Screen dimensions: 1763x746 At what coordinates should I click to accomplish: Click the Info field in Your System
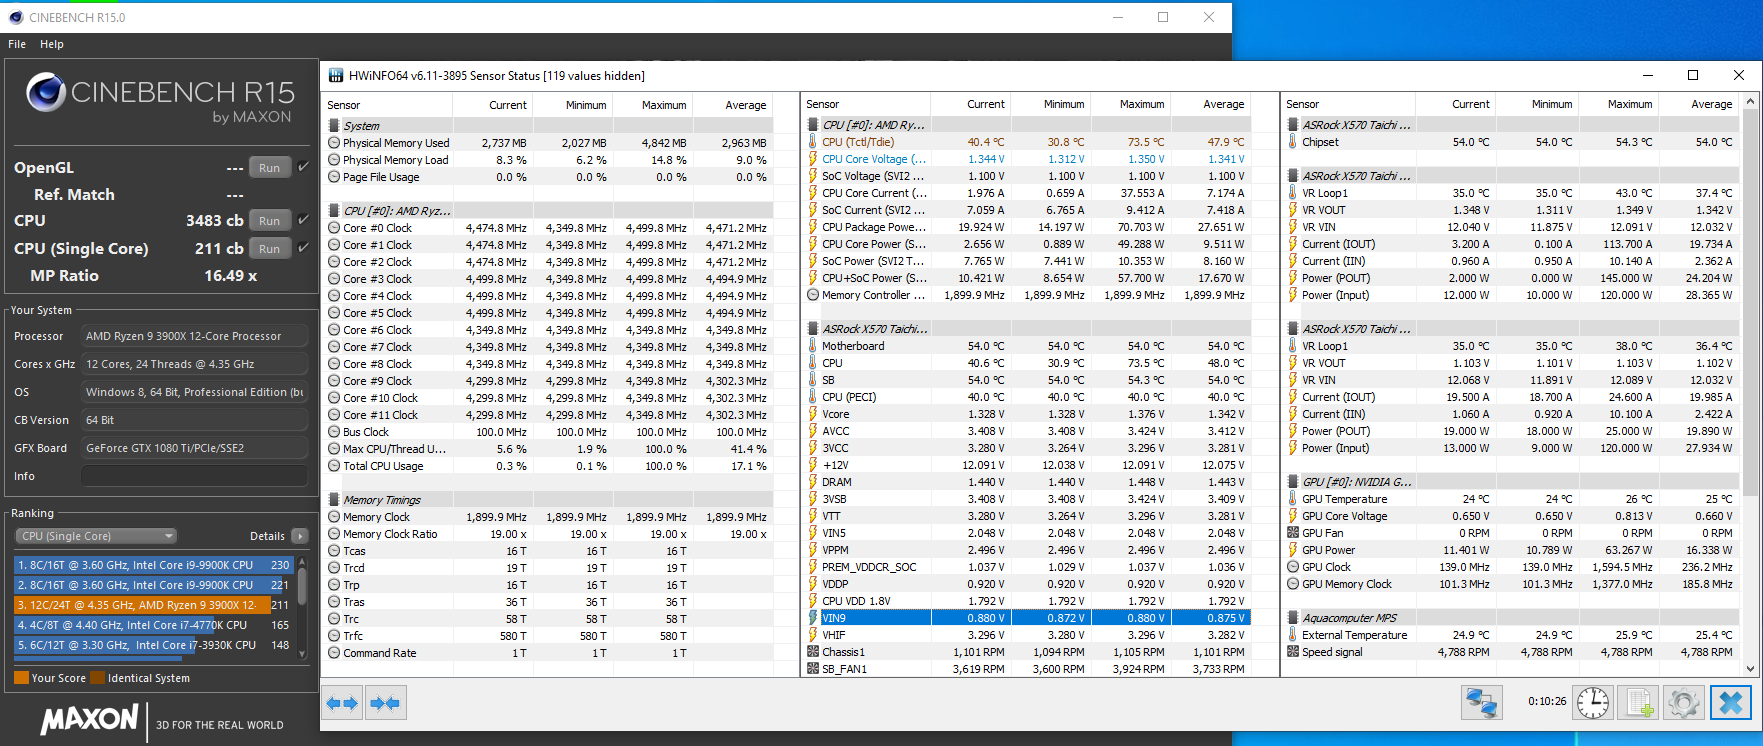coord(194,476)
